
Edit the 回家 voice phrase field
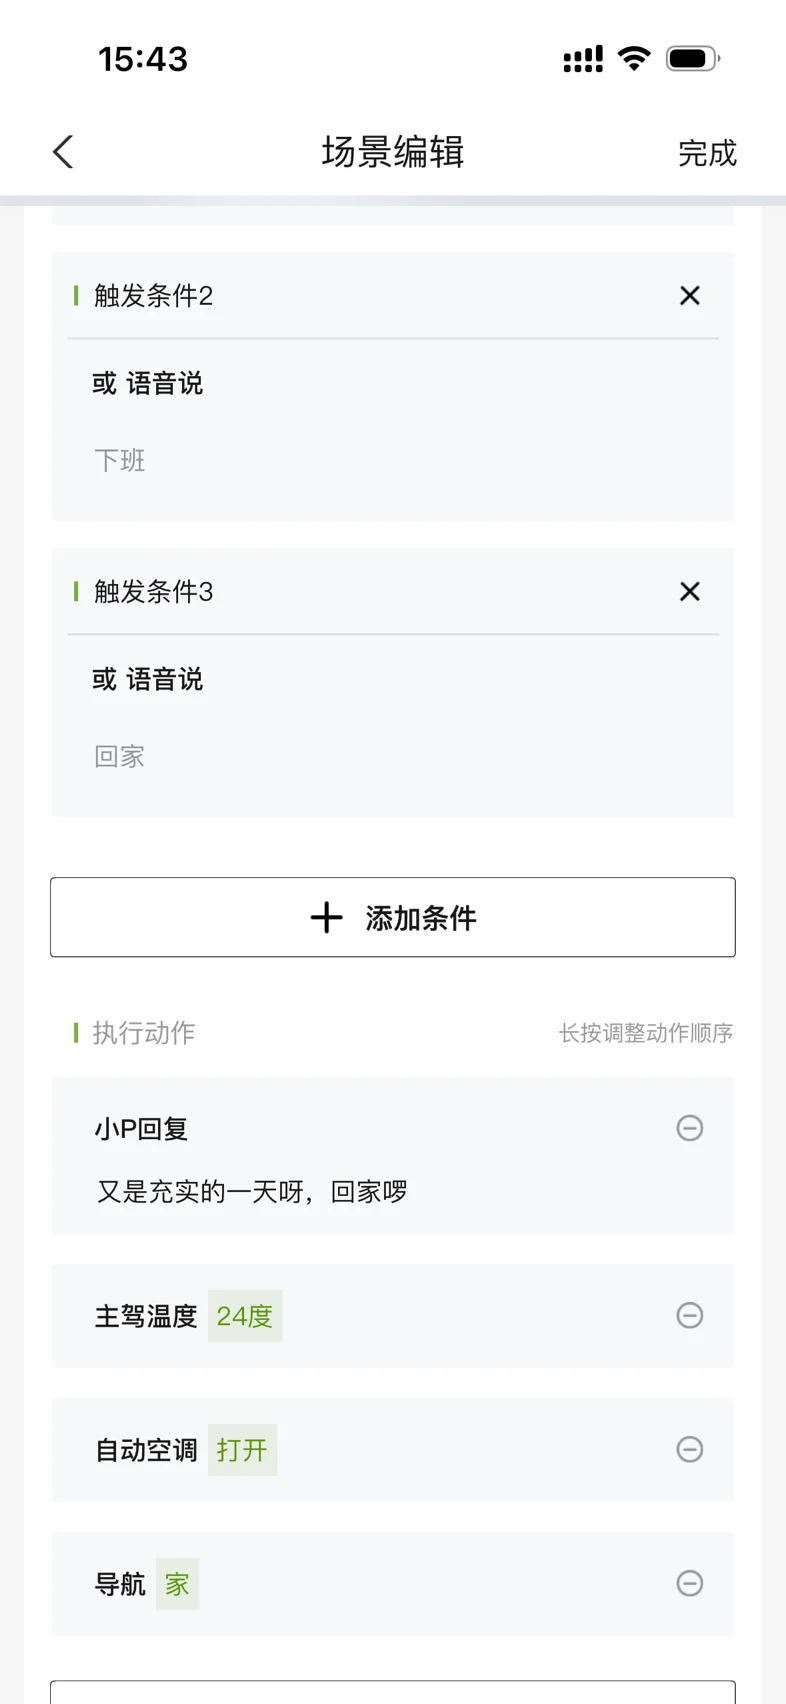pos(120,756)
